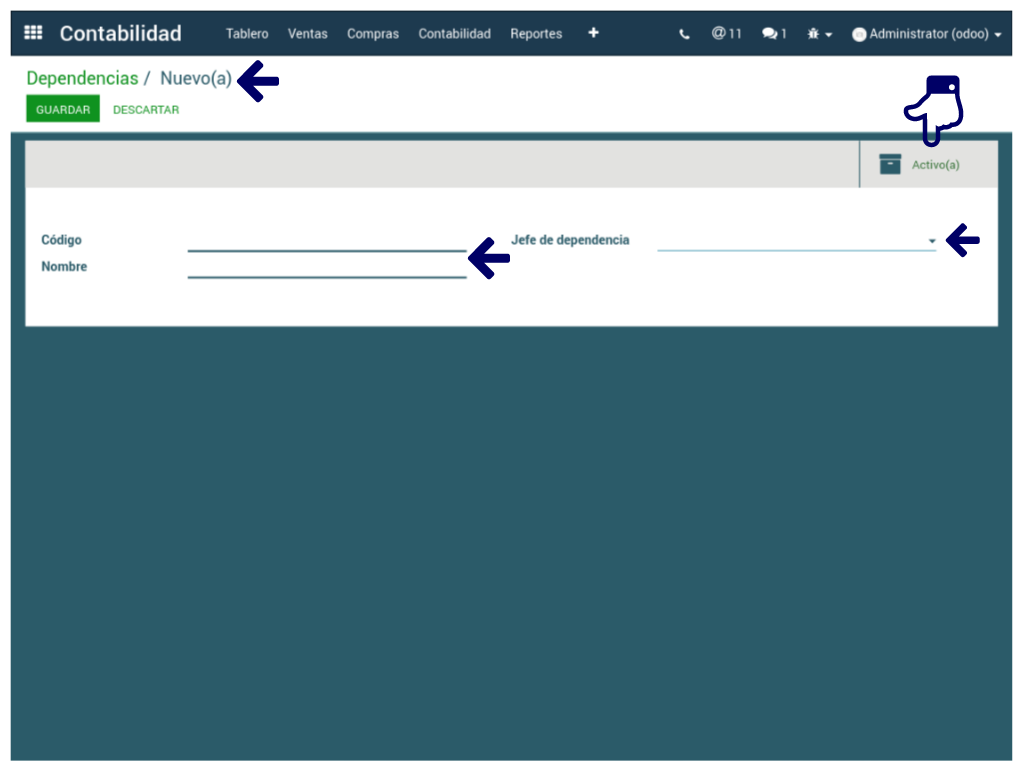Image resolution: width=1023 pixels, height=767 pixels.
Task: Click the plus icon in the navbar
Action: click(593, 33)
